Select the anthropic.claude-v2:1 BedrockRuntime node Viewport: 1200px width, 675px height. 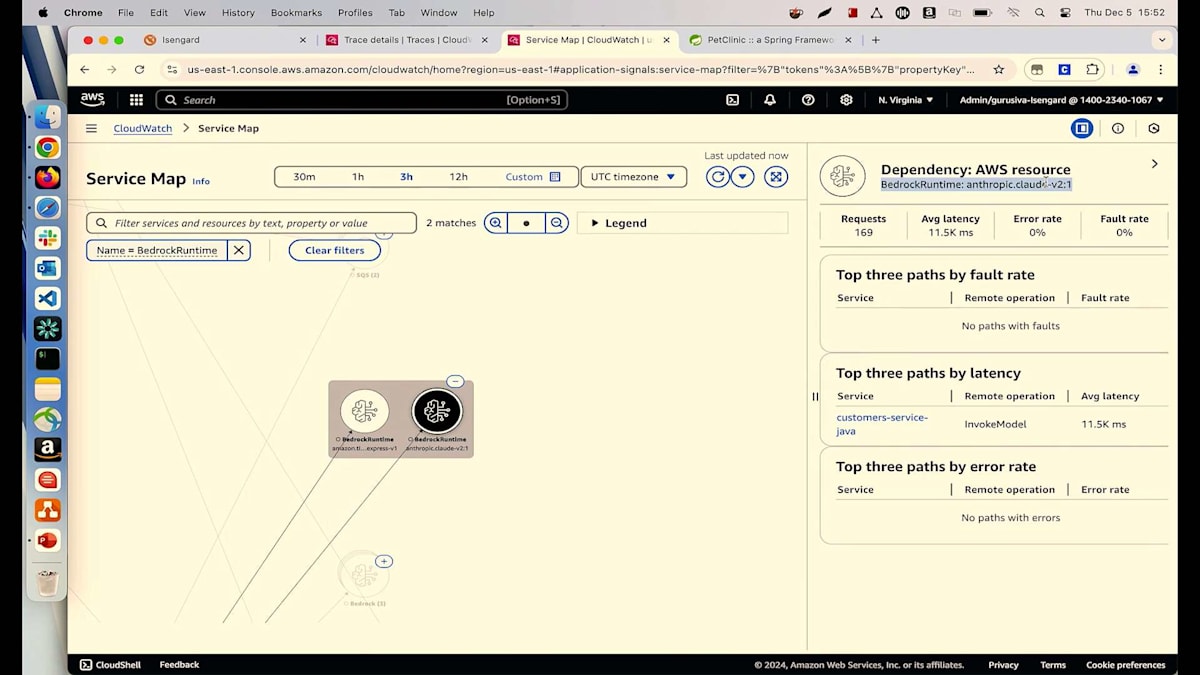(437, 411)
